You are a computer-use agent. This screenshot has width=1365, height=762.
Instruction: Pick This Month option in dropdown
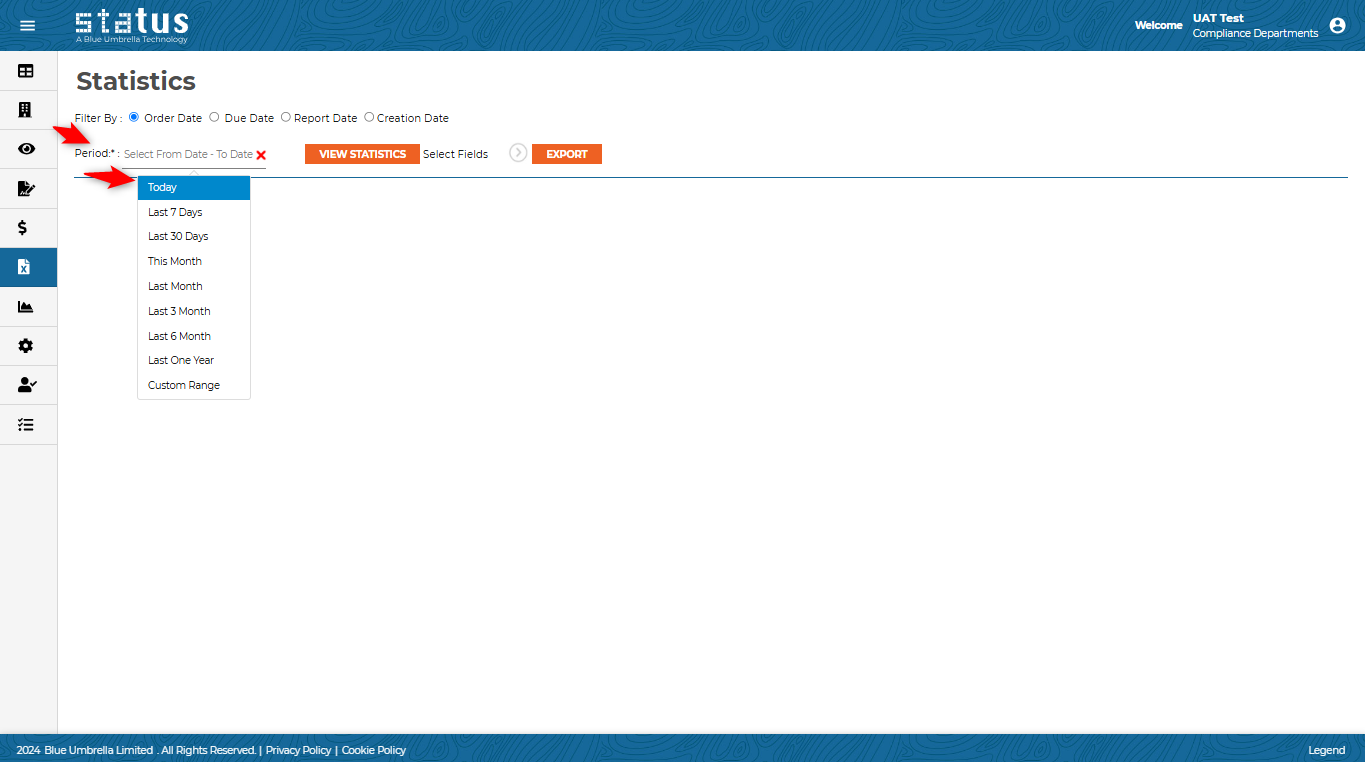(175, 261)
